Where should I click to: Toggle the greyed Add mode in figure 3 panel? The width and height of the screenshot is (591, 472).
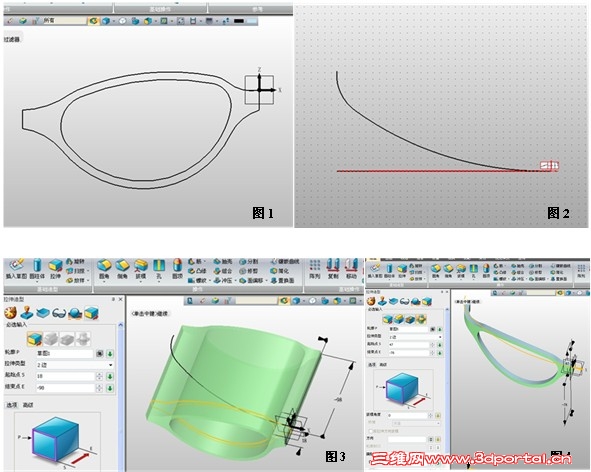[51, 339]
